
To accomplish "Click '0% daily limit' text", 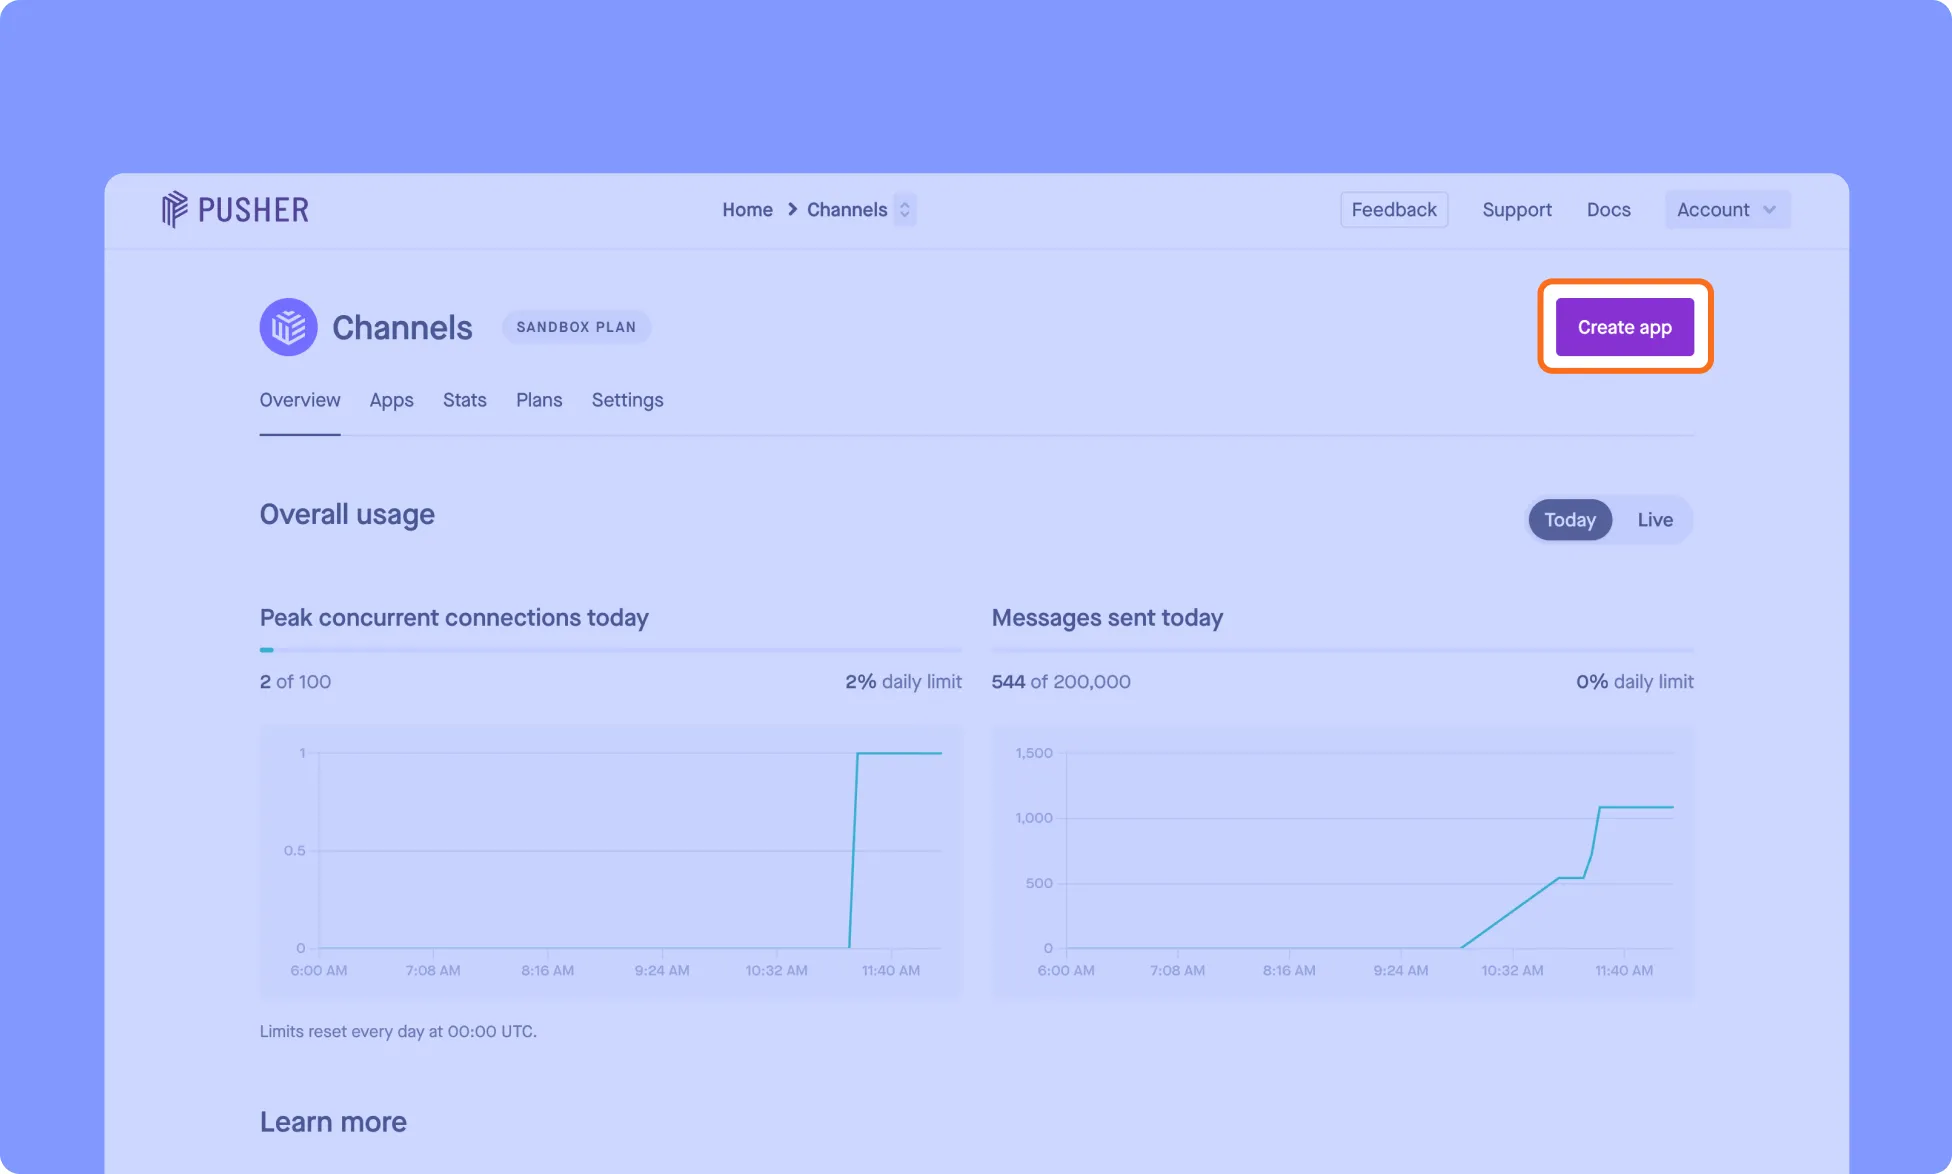I will pyautogui.click(x=1635, y=682).
